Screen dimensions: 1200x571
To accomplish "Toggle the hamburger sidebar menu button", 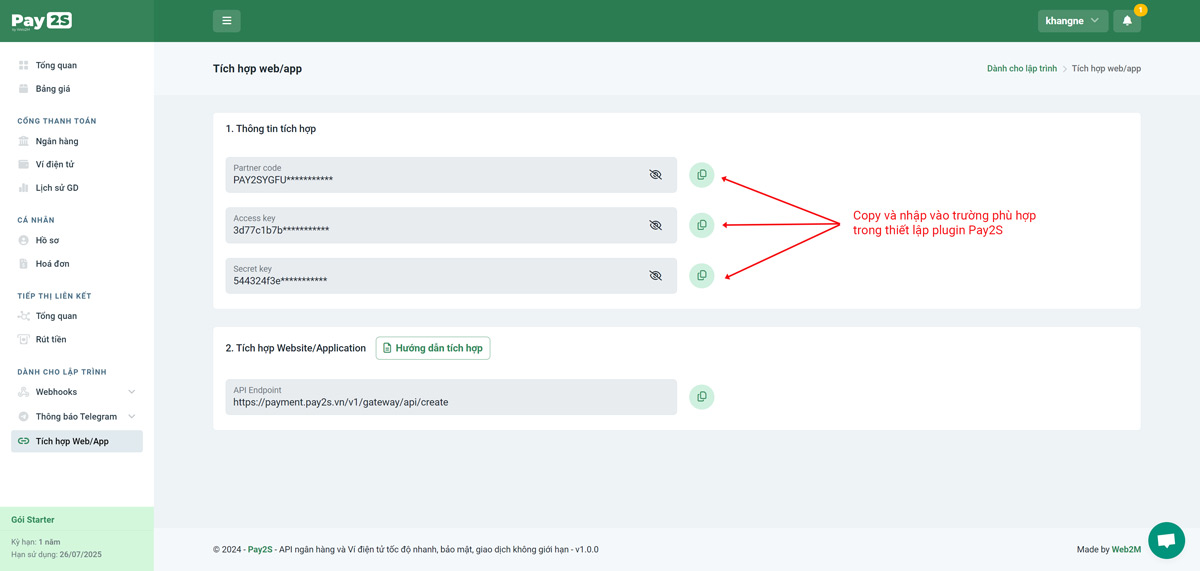I will [227, 20].
